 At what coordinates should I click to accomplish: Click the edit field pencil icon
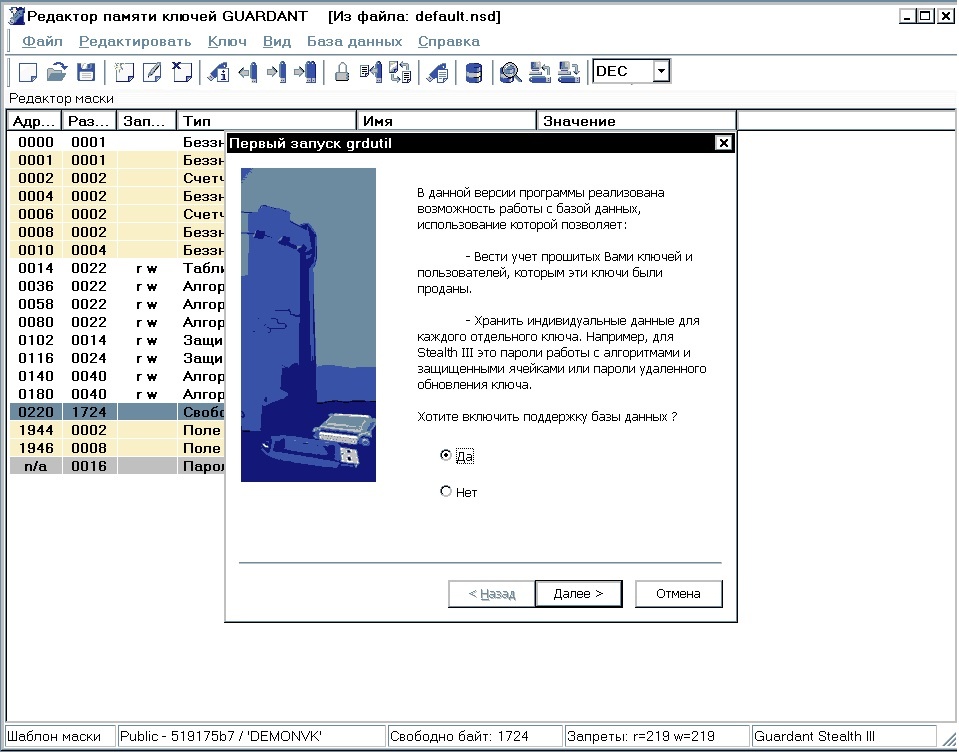click(152, 72)
